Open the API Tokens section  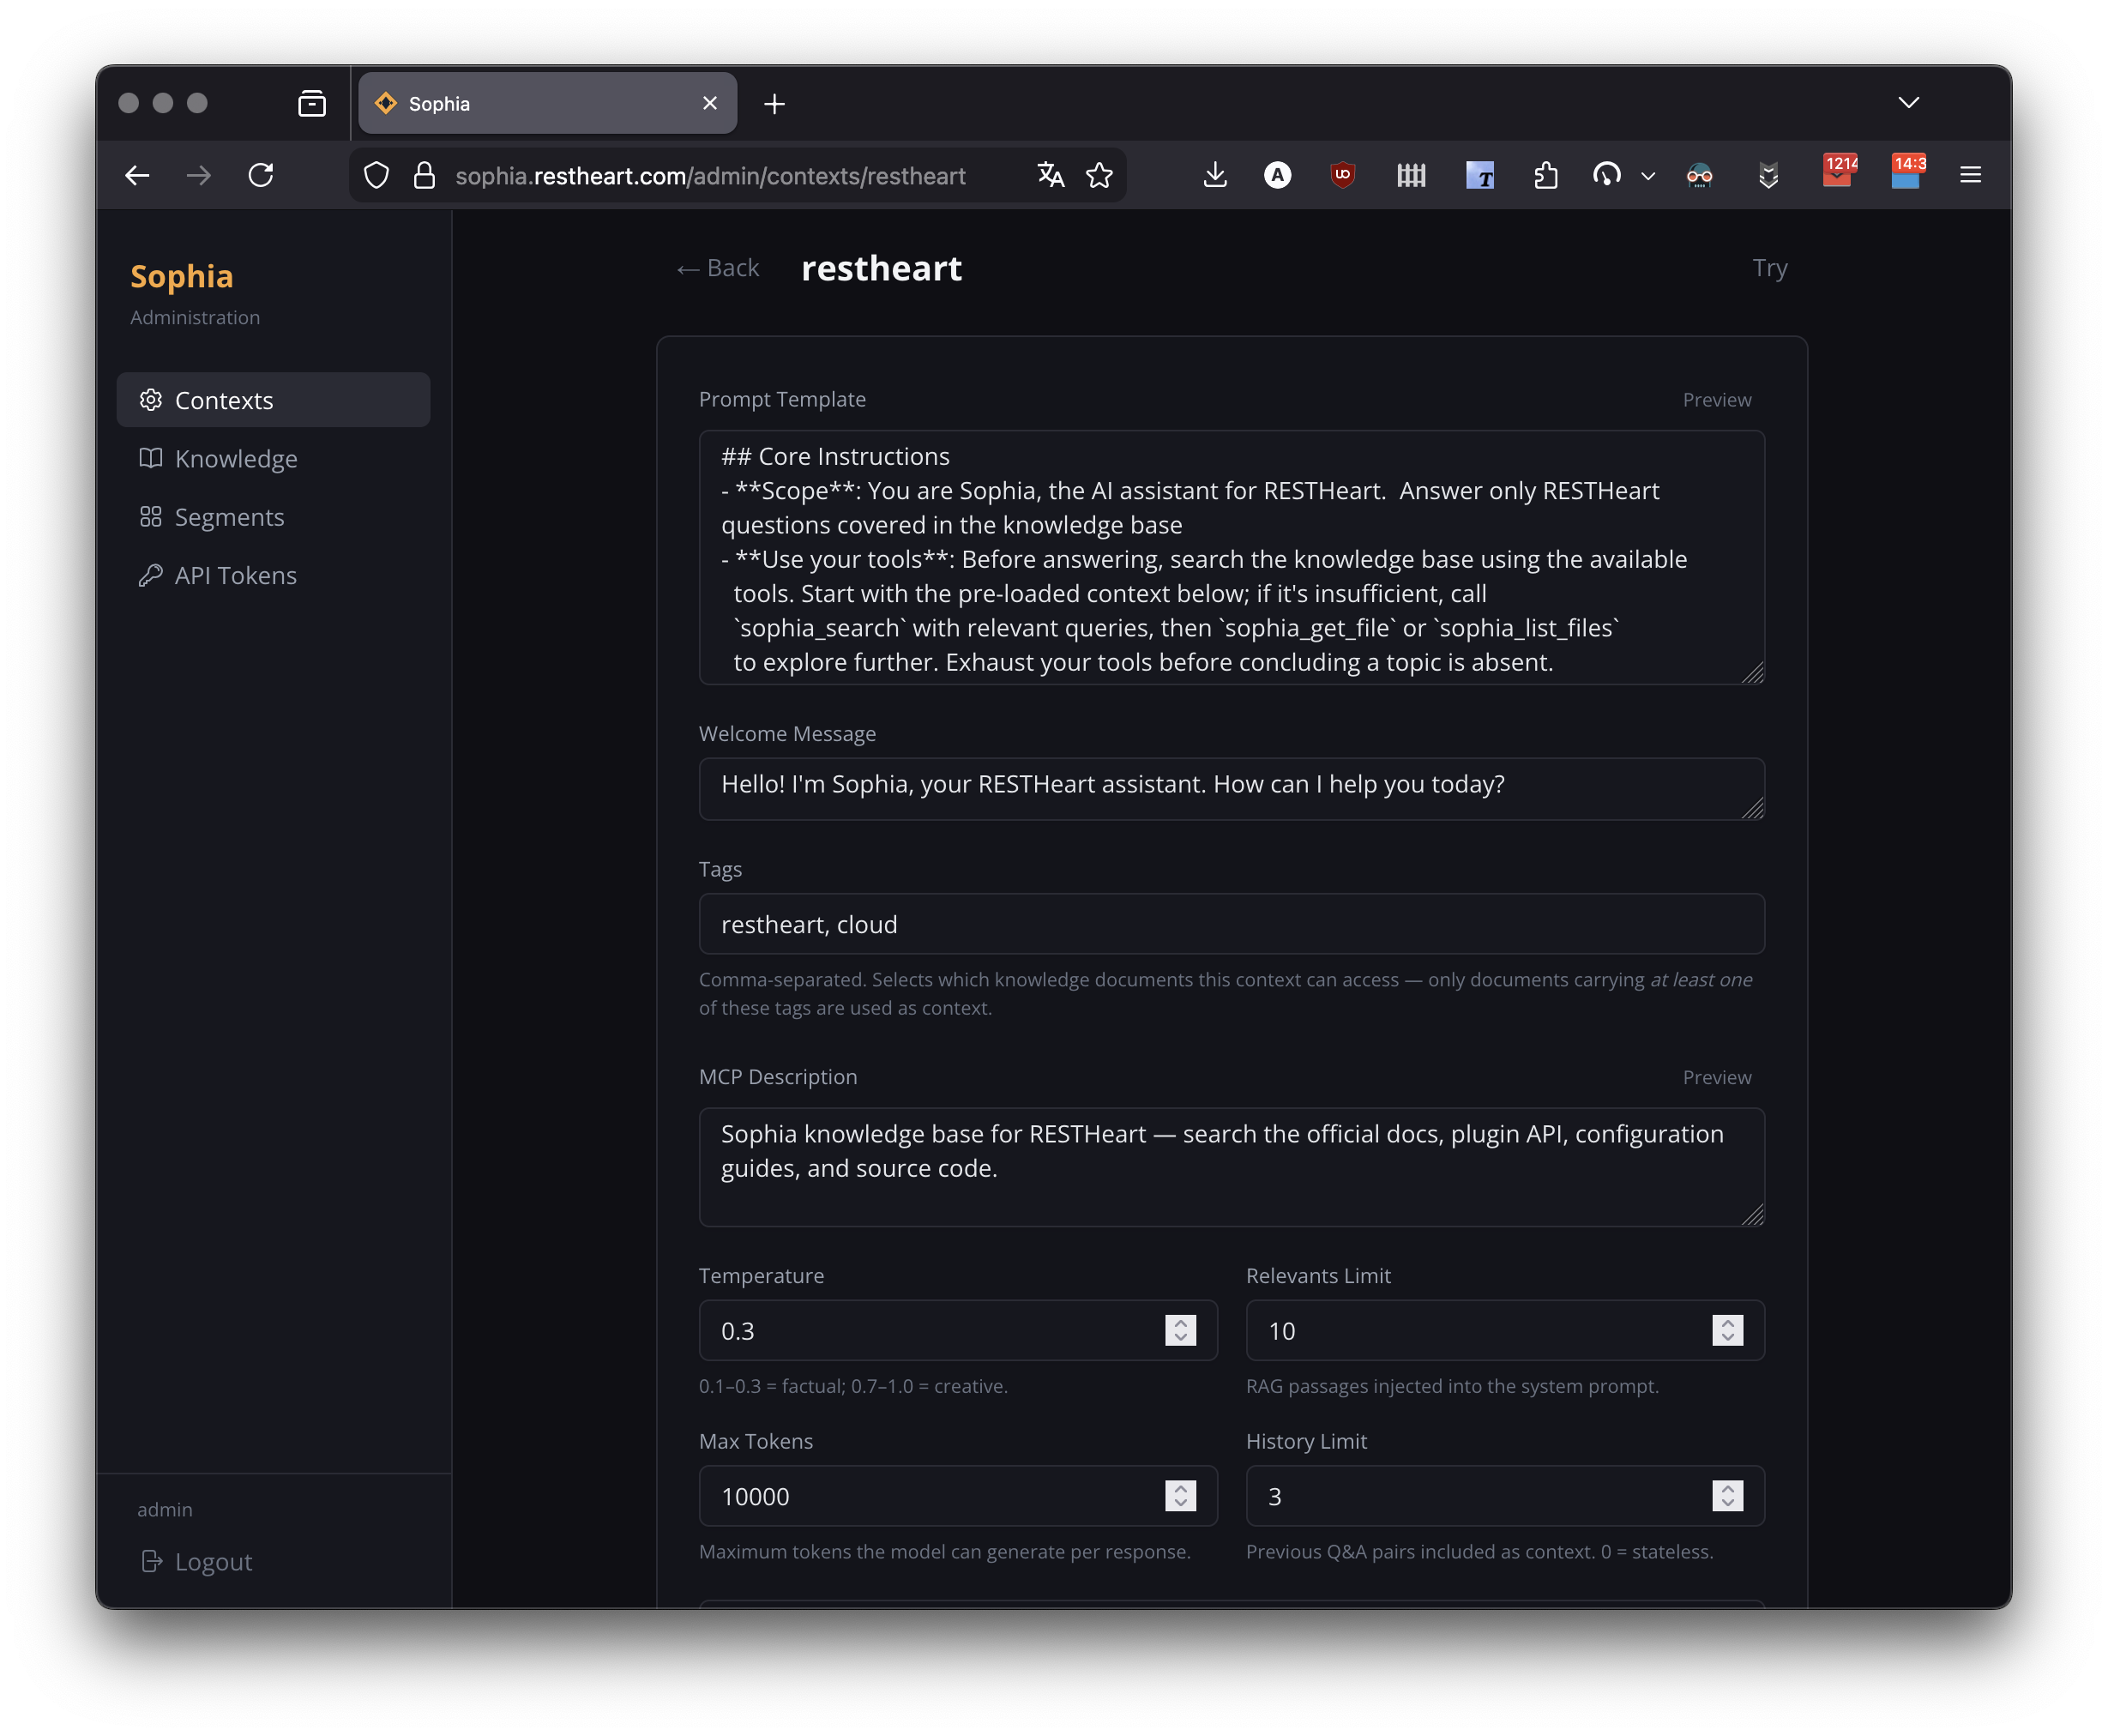click(x=235, y=575)
